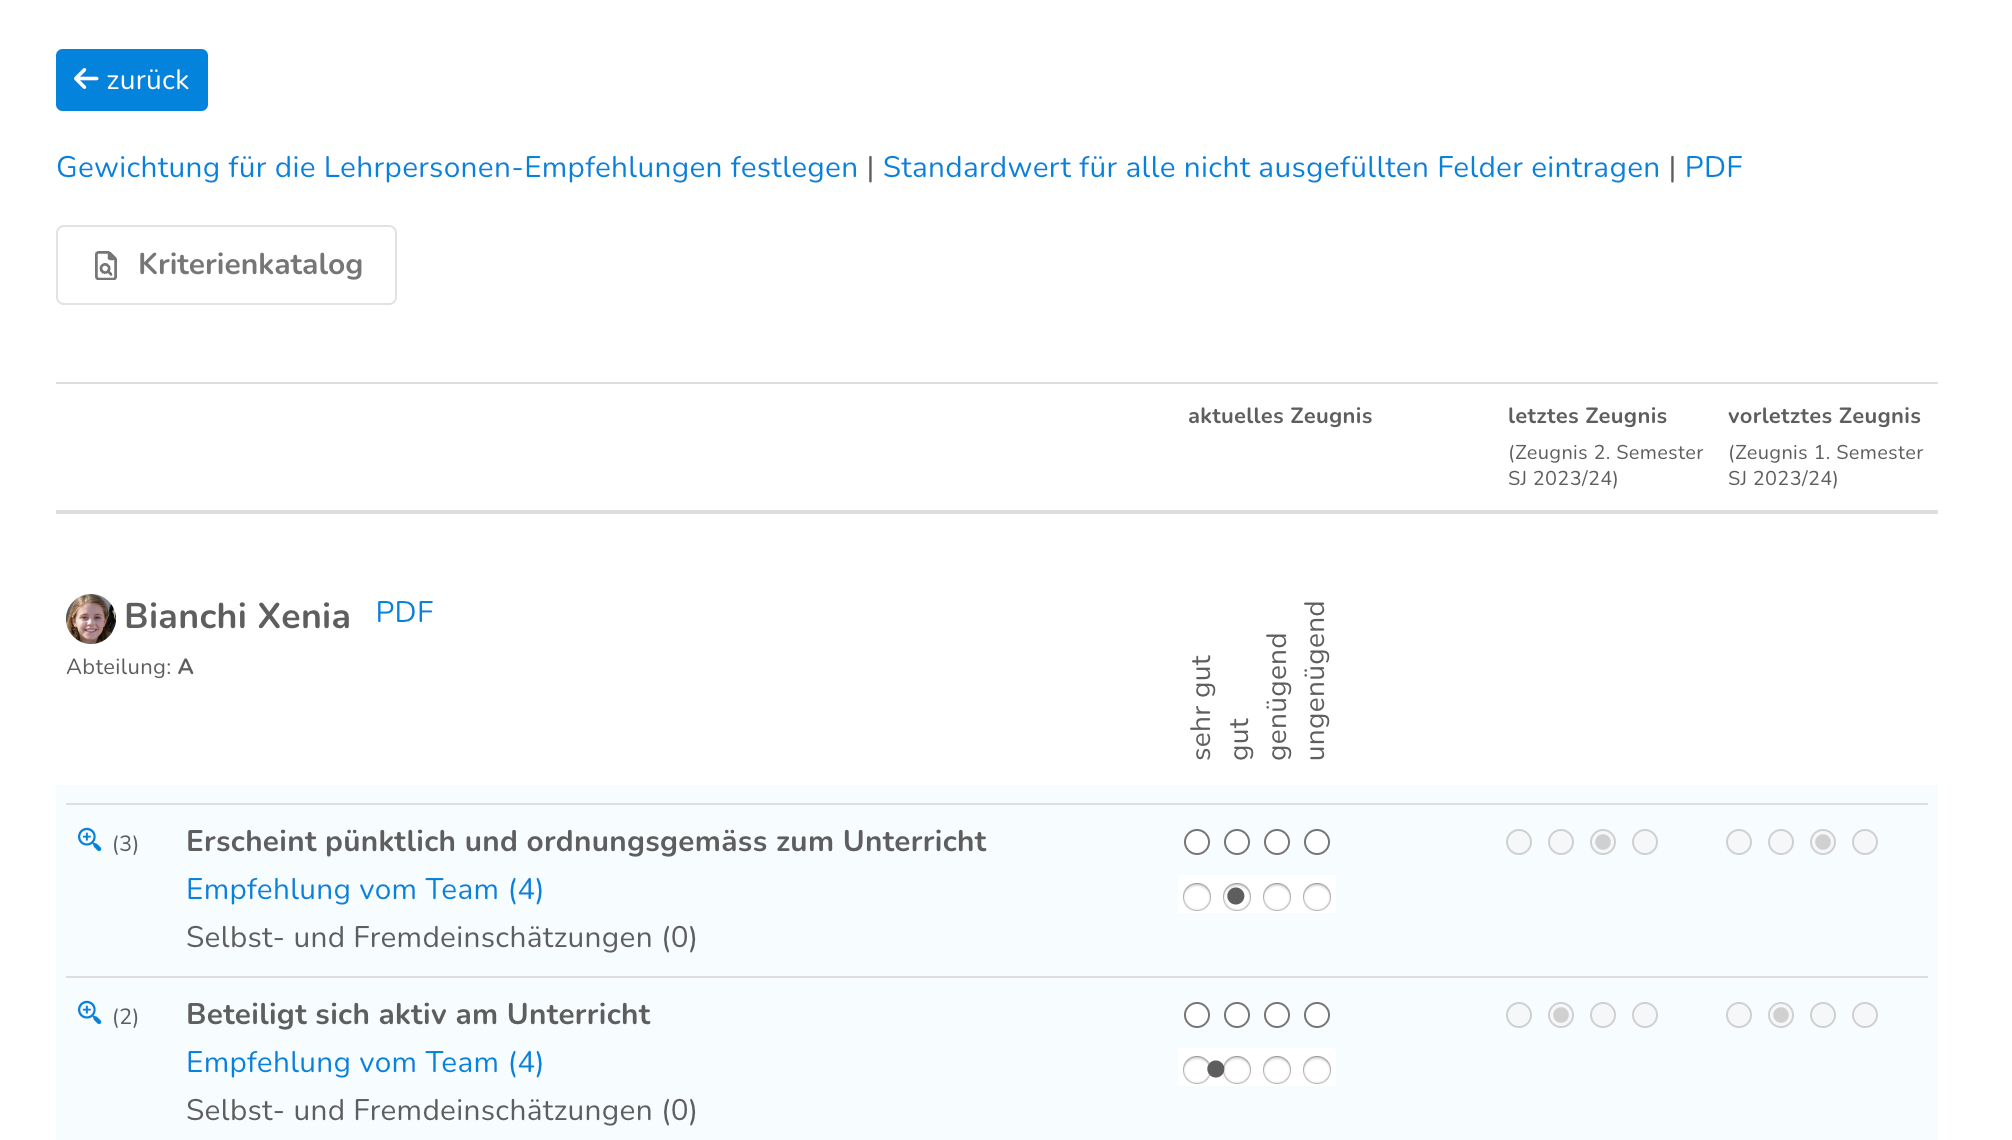2012x1140 pixels.
Task: Open PDF link next to Bianchi Xenia
Action: pyautogui.click(x=404, y=612)
